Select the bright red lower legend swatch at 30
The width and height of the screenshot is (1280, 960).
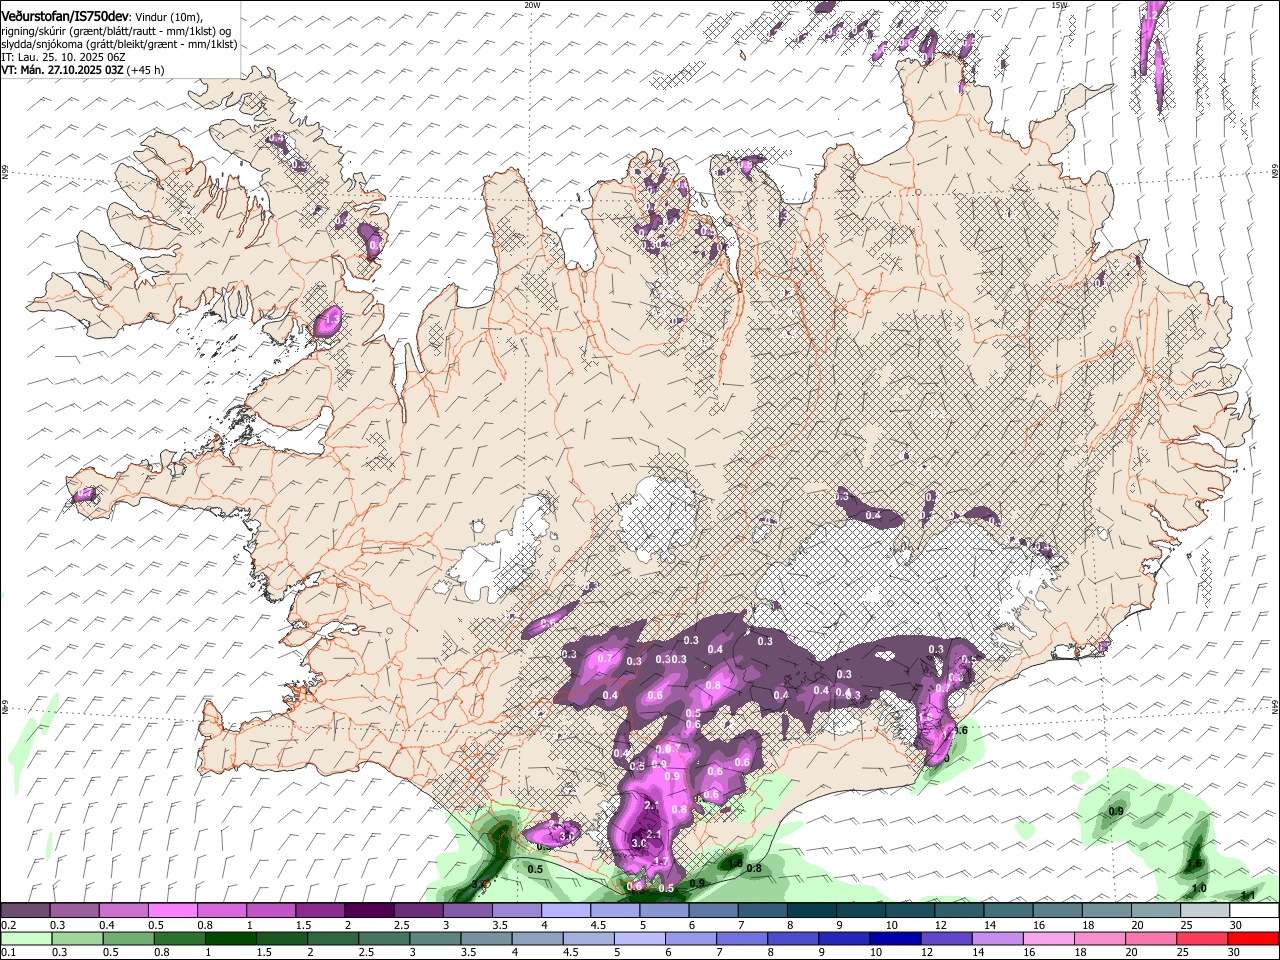pyautogui.click(x=1254, y=939)
